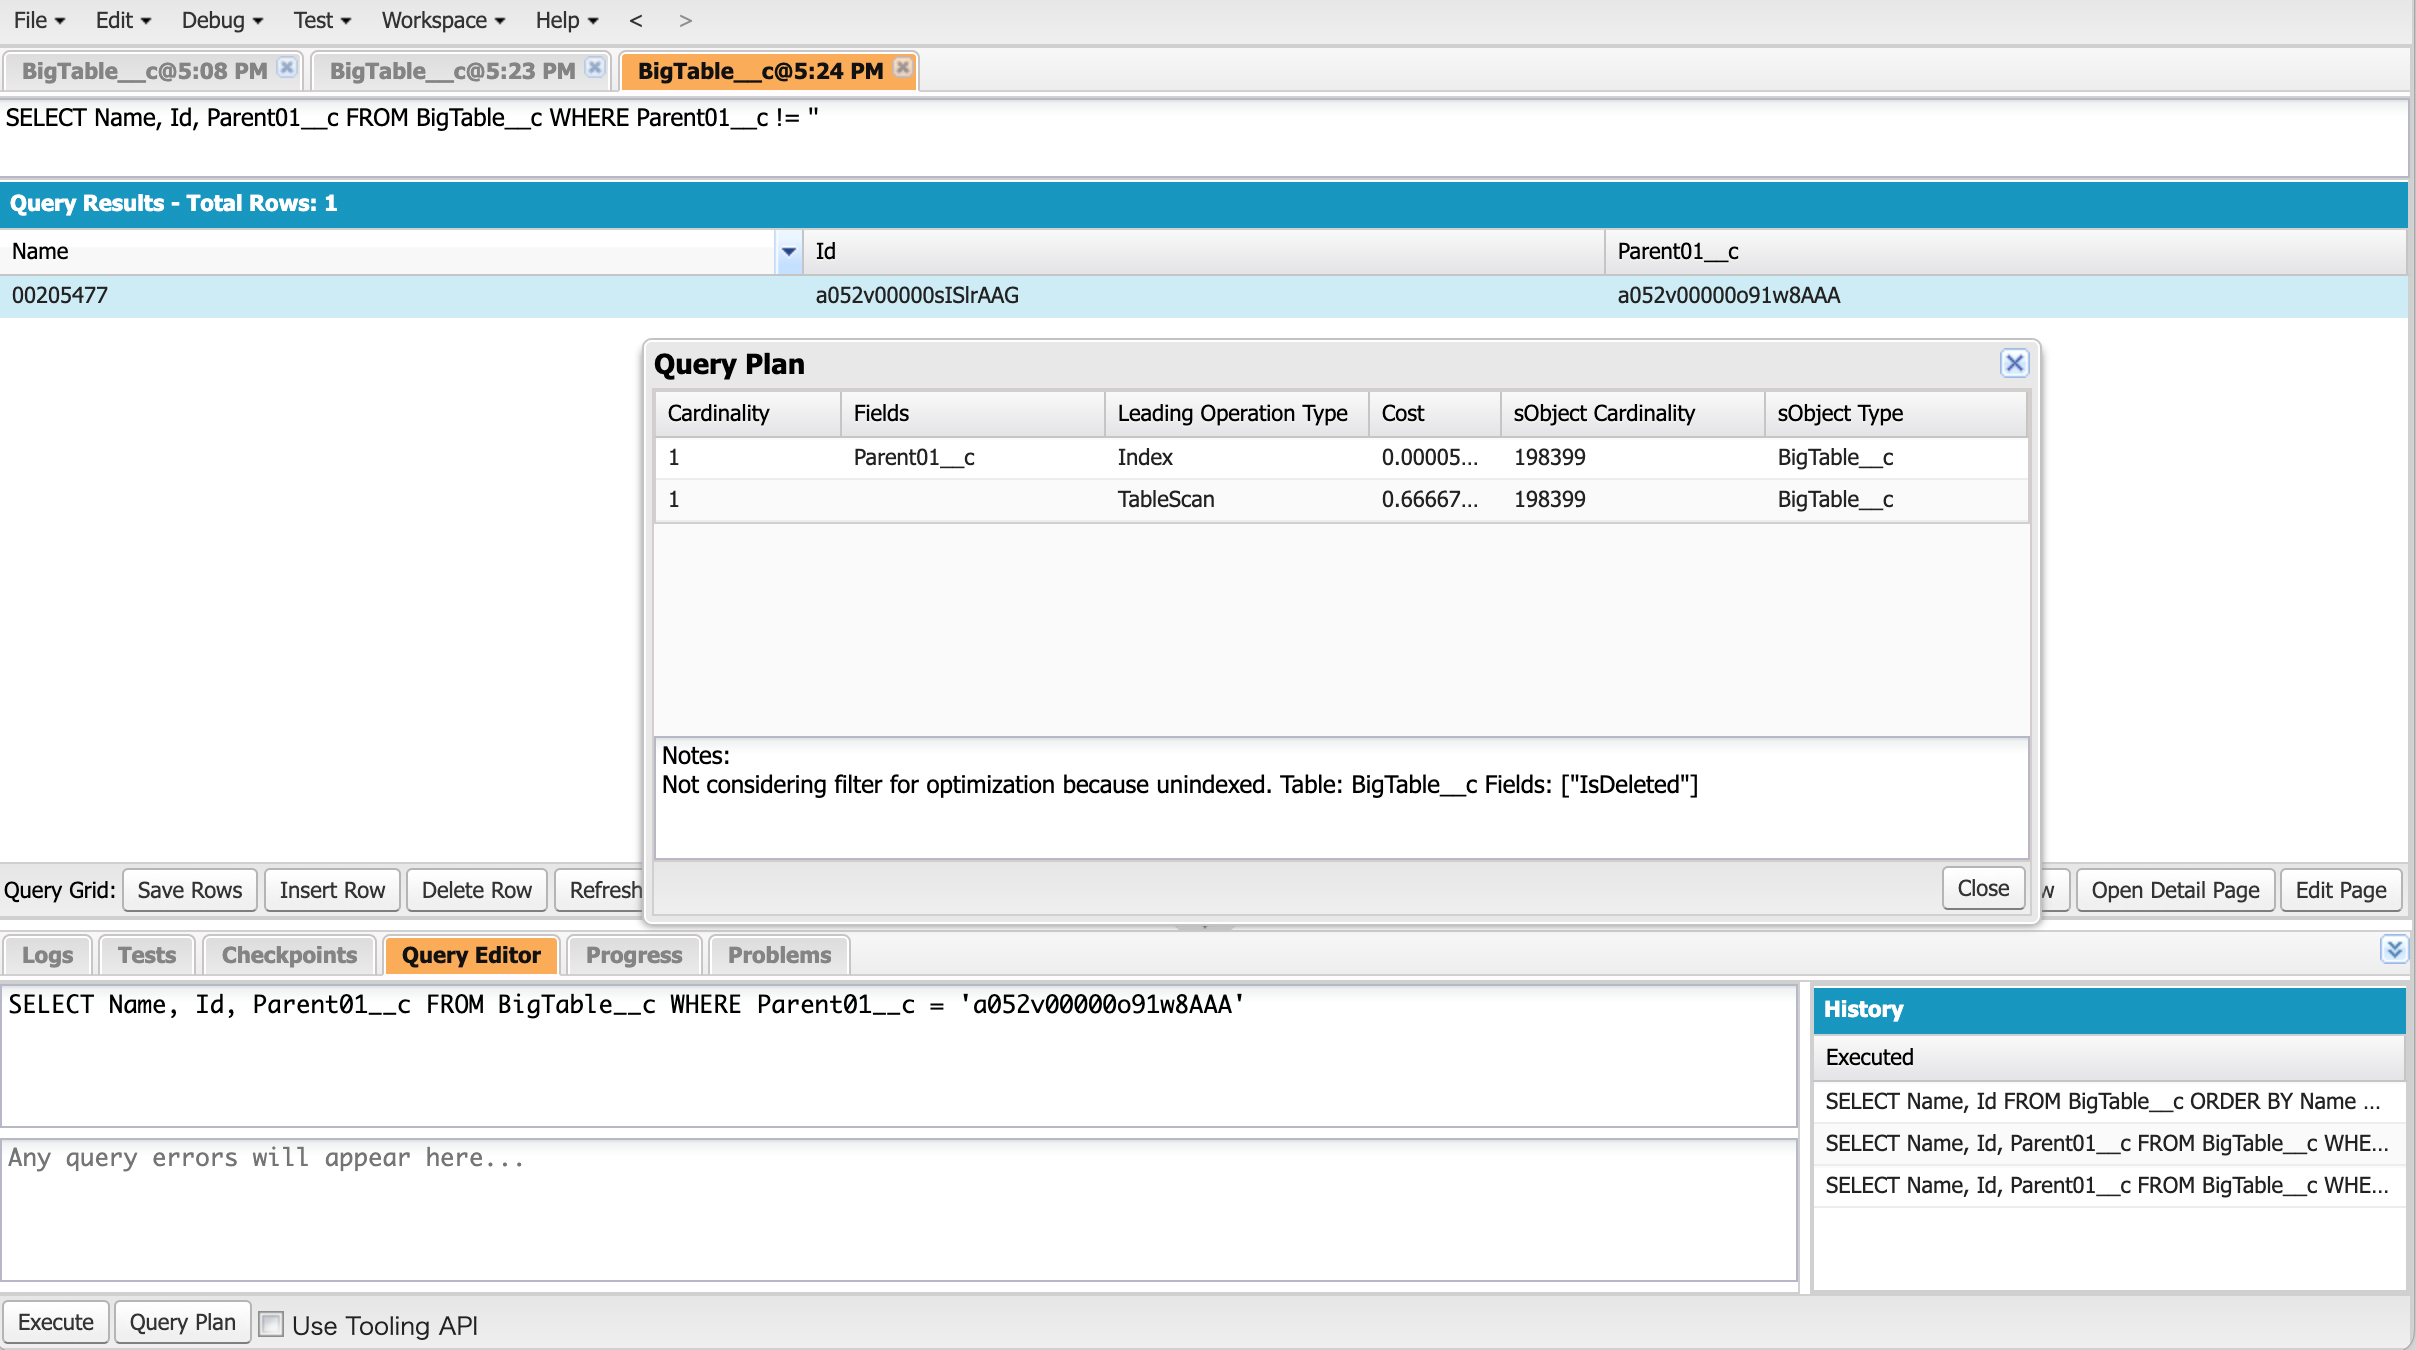Close the BigTable__c@5:08 PM tab icon
The width and height of the screenshot is (2416, 1350).
tap(287, 68)
